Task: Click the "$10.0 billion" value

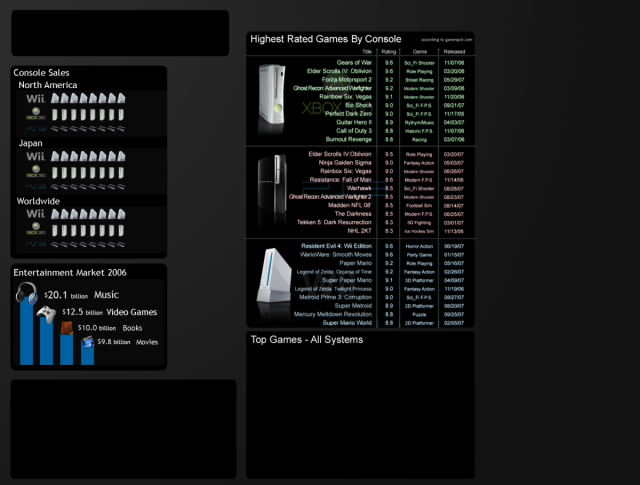Action: pos(97,328)
